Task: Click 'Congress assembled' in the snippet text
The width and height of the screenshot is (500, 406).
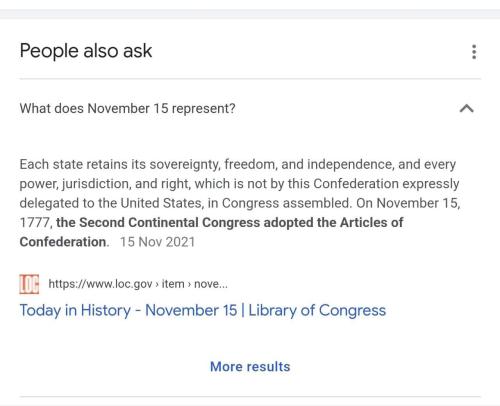Action: click(x=286, y=203)
